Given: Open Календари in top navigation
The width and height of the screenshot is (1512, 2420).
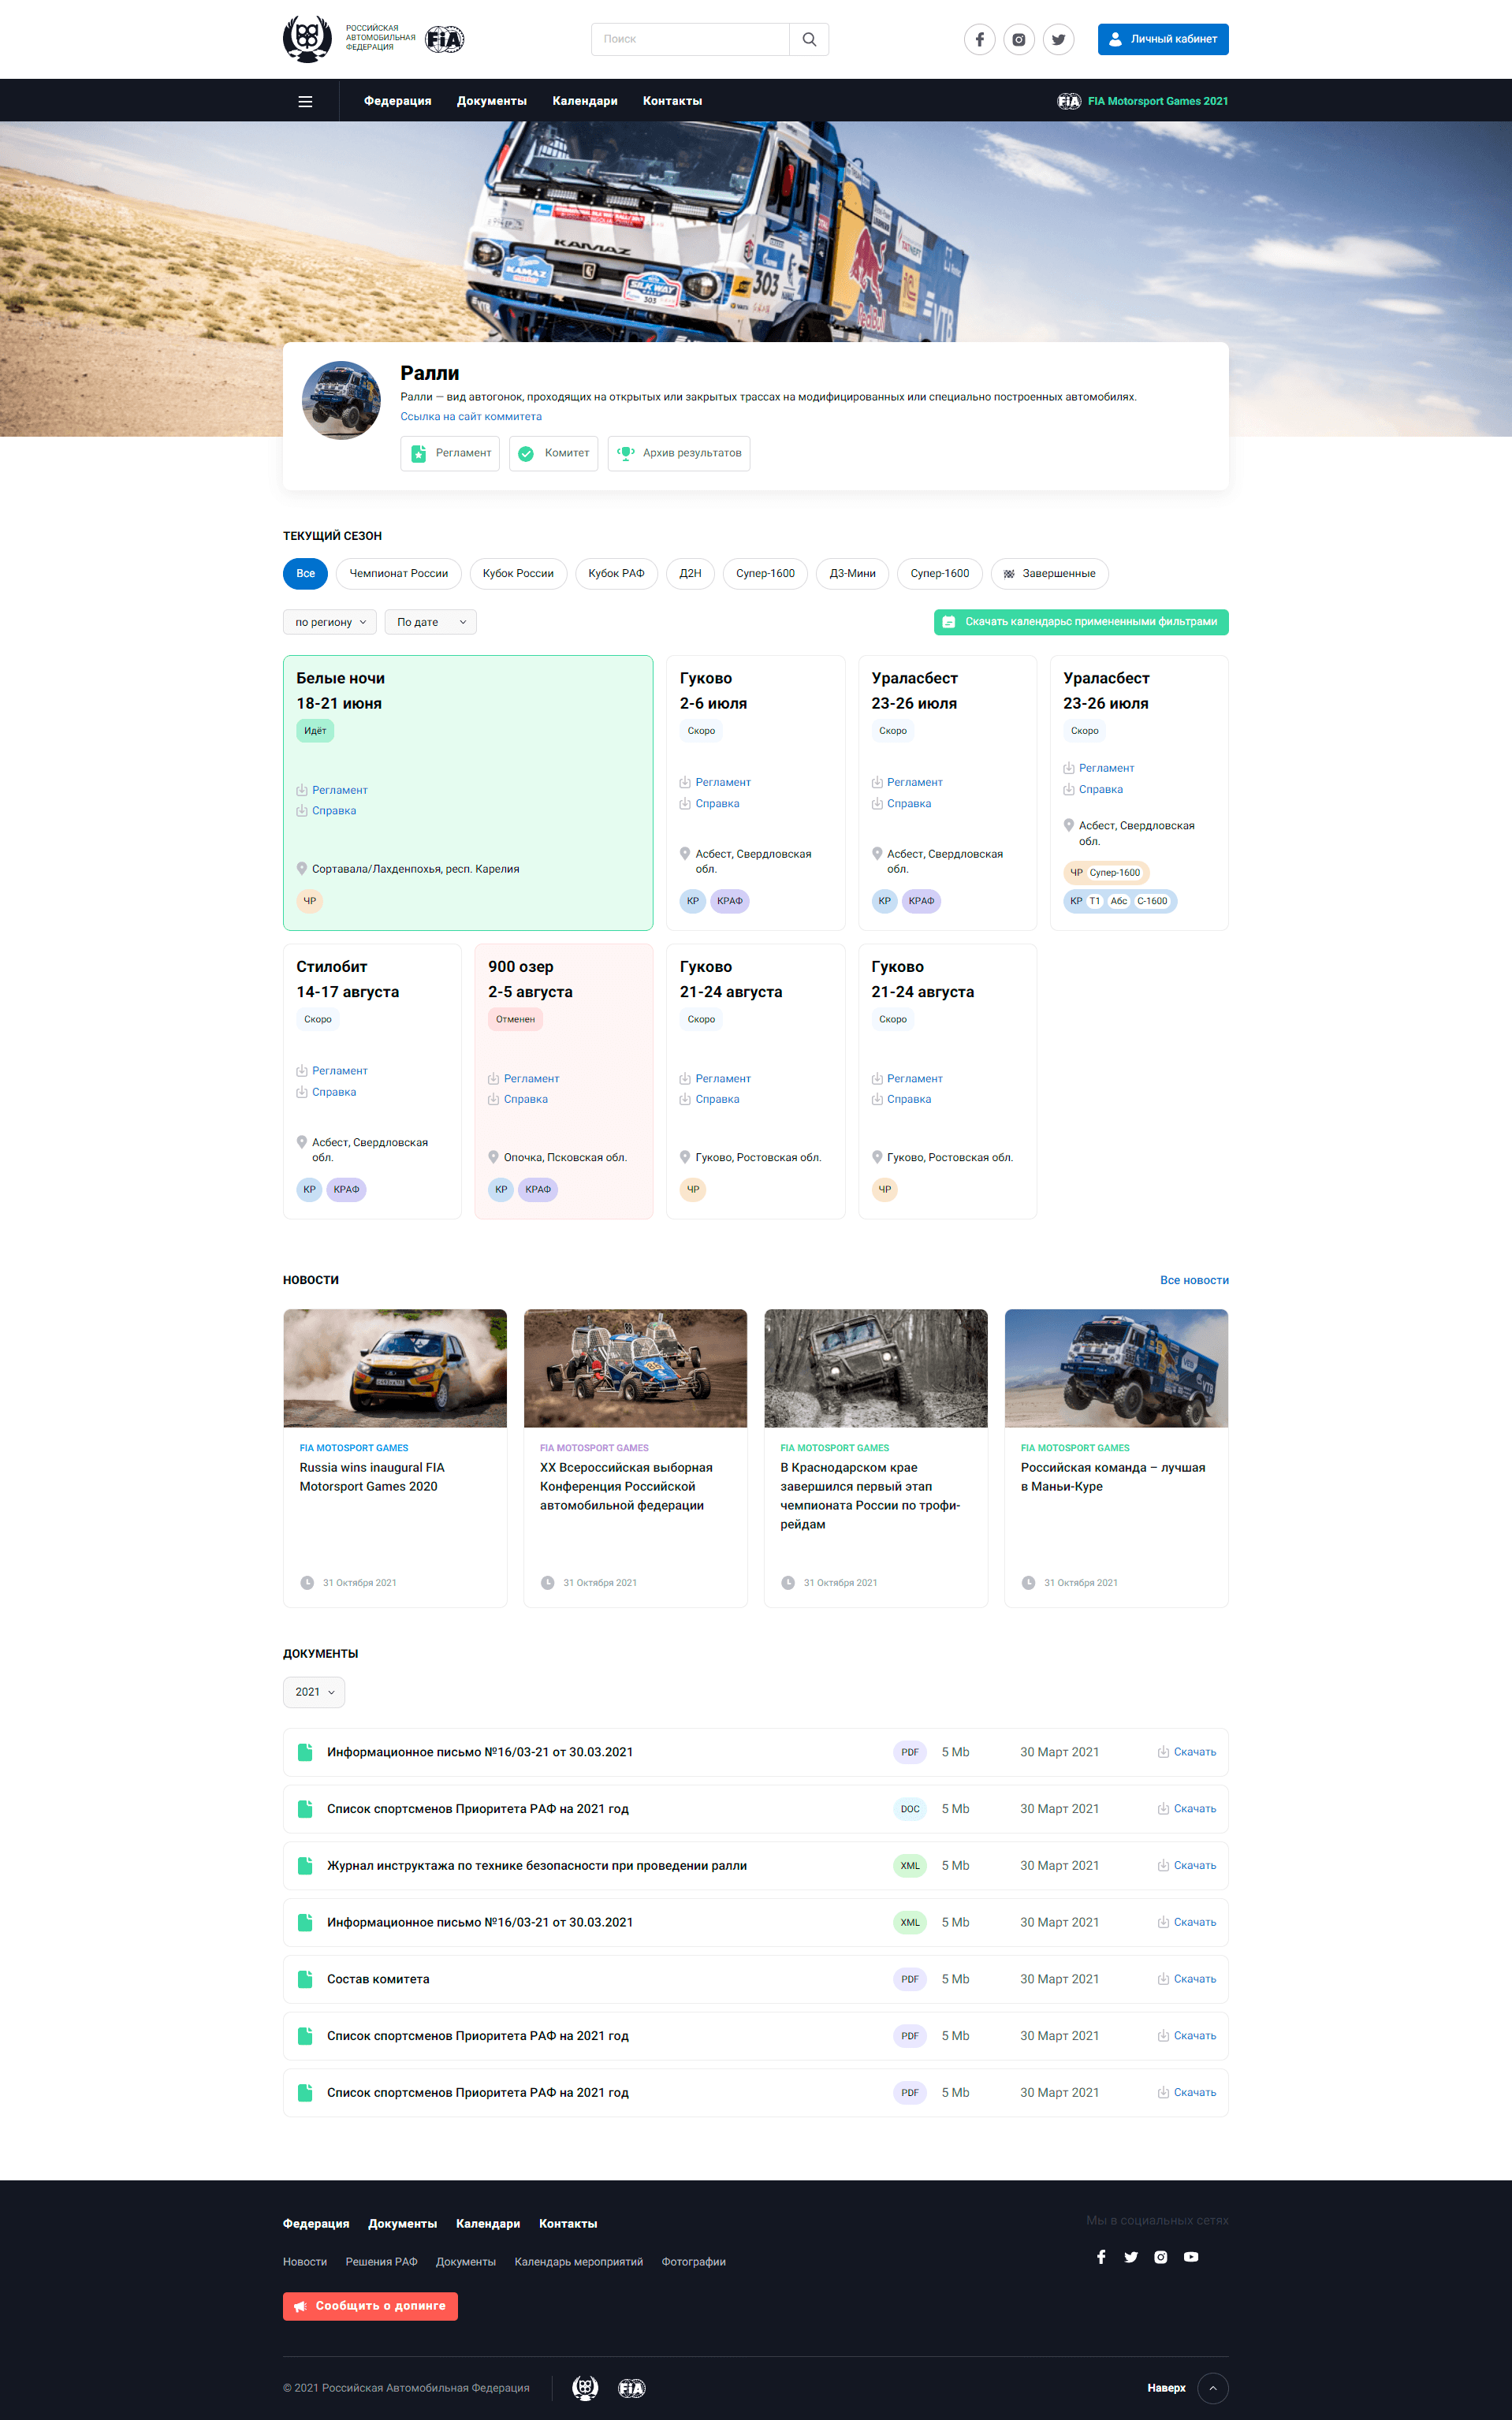Looking at the screenshot, I should (x=585, y=101).
